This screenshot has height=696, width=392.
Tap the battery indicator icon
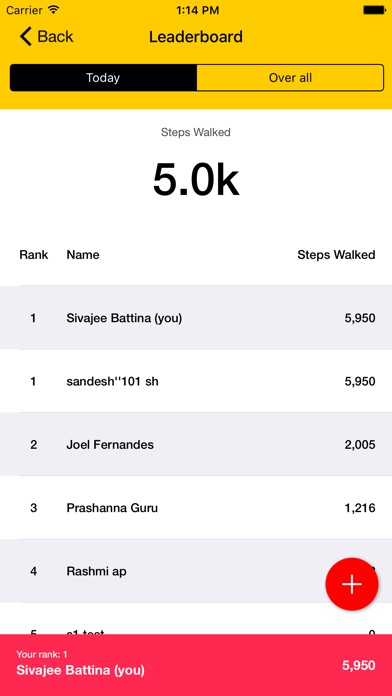click(x=374, y=10)
